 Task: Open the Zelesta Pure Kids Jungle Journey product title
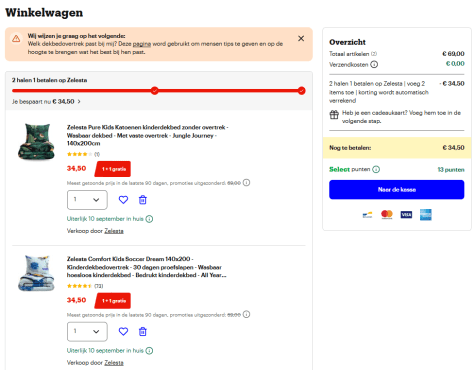148,135
